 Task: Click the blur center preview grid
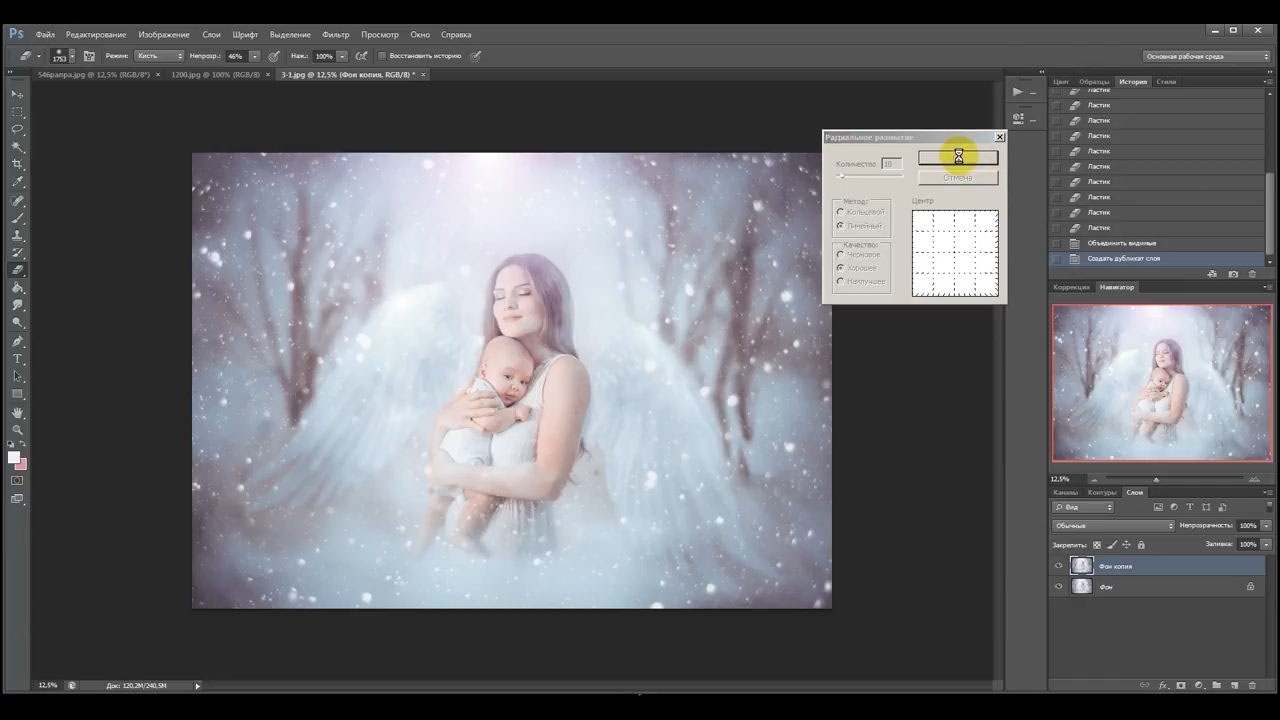coord(955,253)
